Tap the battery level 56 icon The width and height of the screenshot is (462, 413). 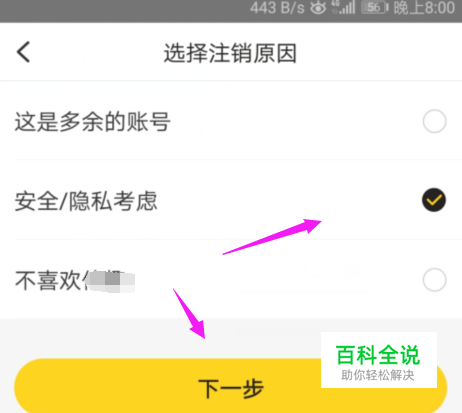[x=375, y=7]
